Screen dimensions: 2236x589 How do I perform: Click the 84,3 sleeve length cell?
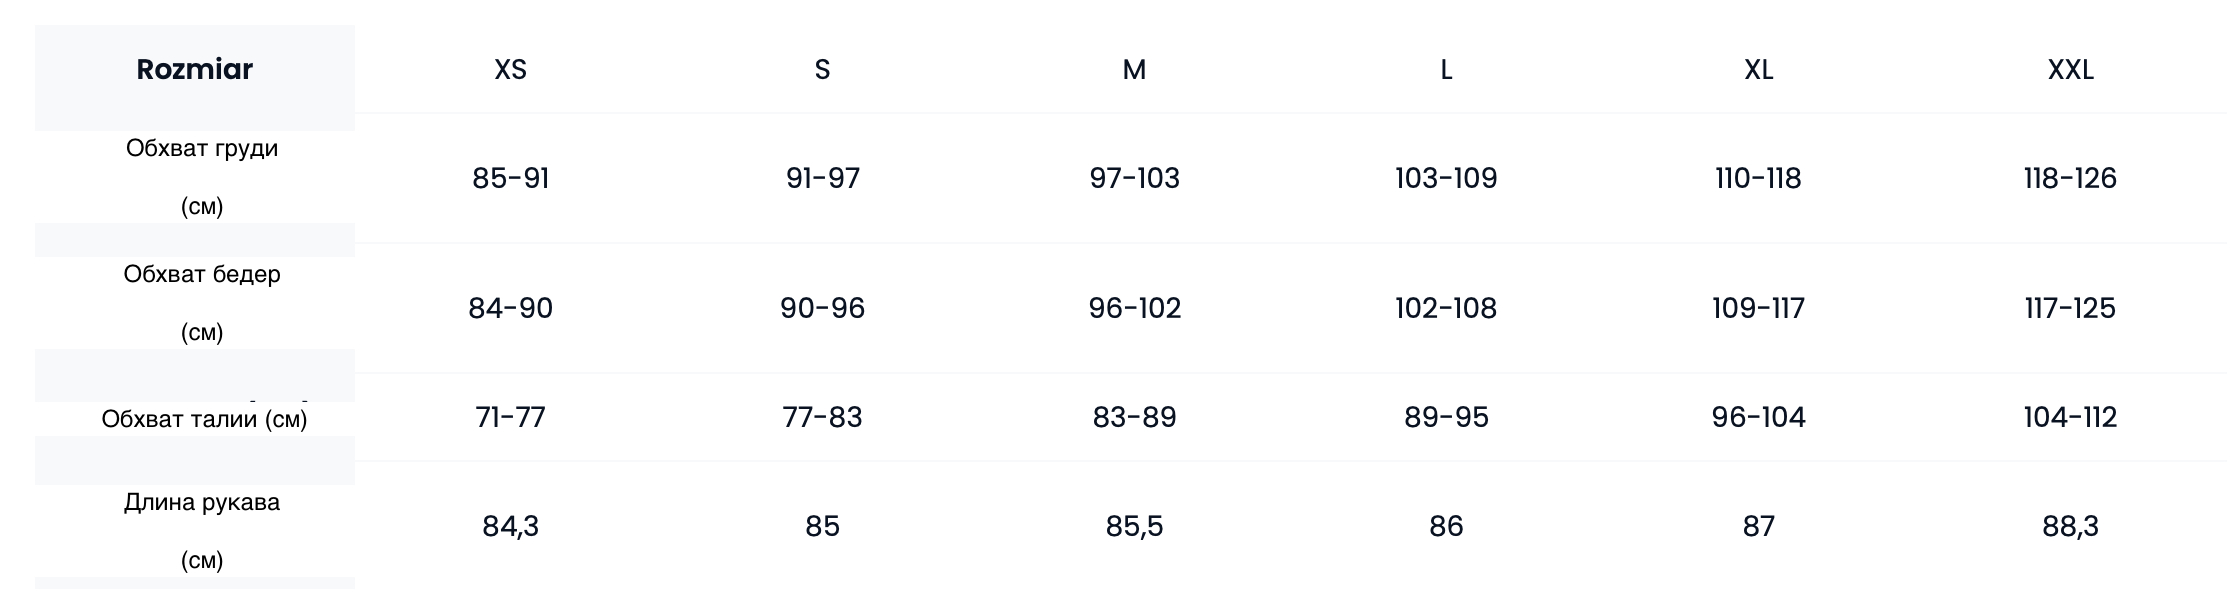[510, 526]
